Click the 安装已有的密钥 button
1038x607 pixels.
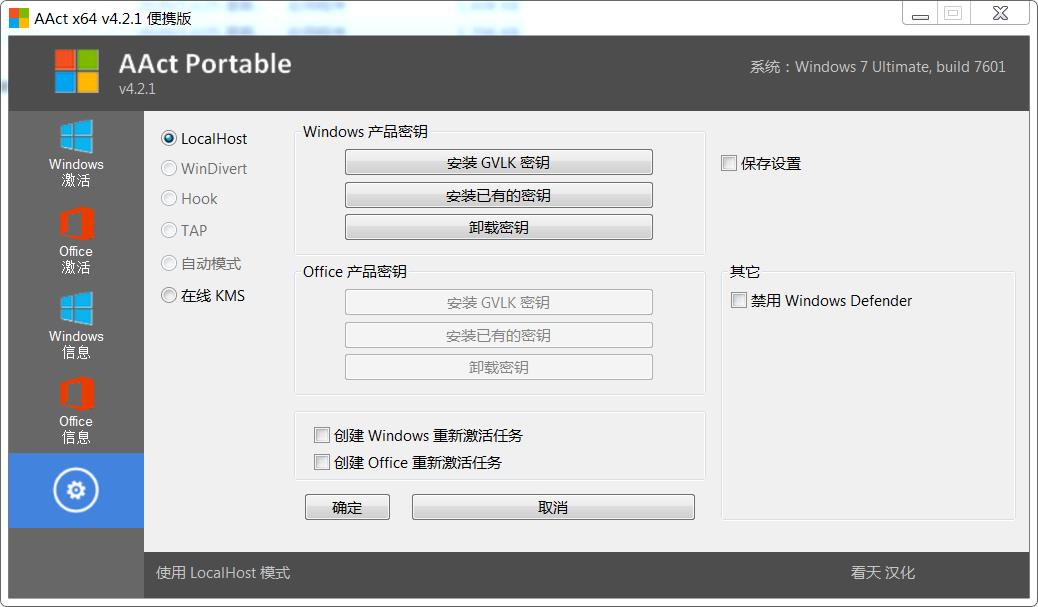pyautogui.click(x=498, y=194)
